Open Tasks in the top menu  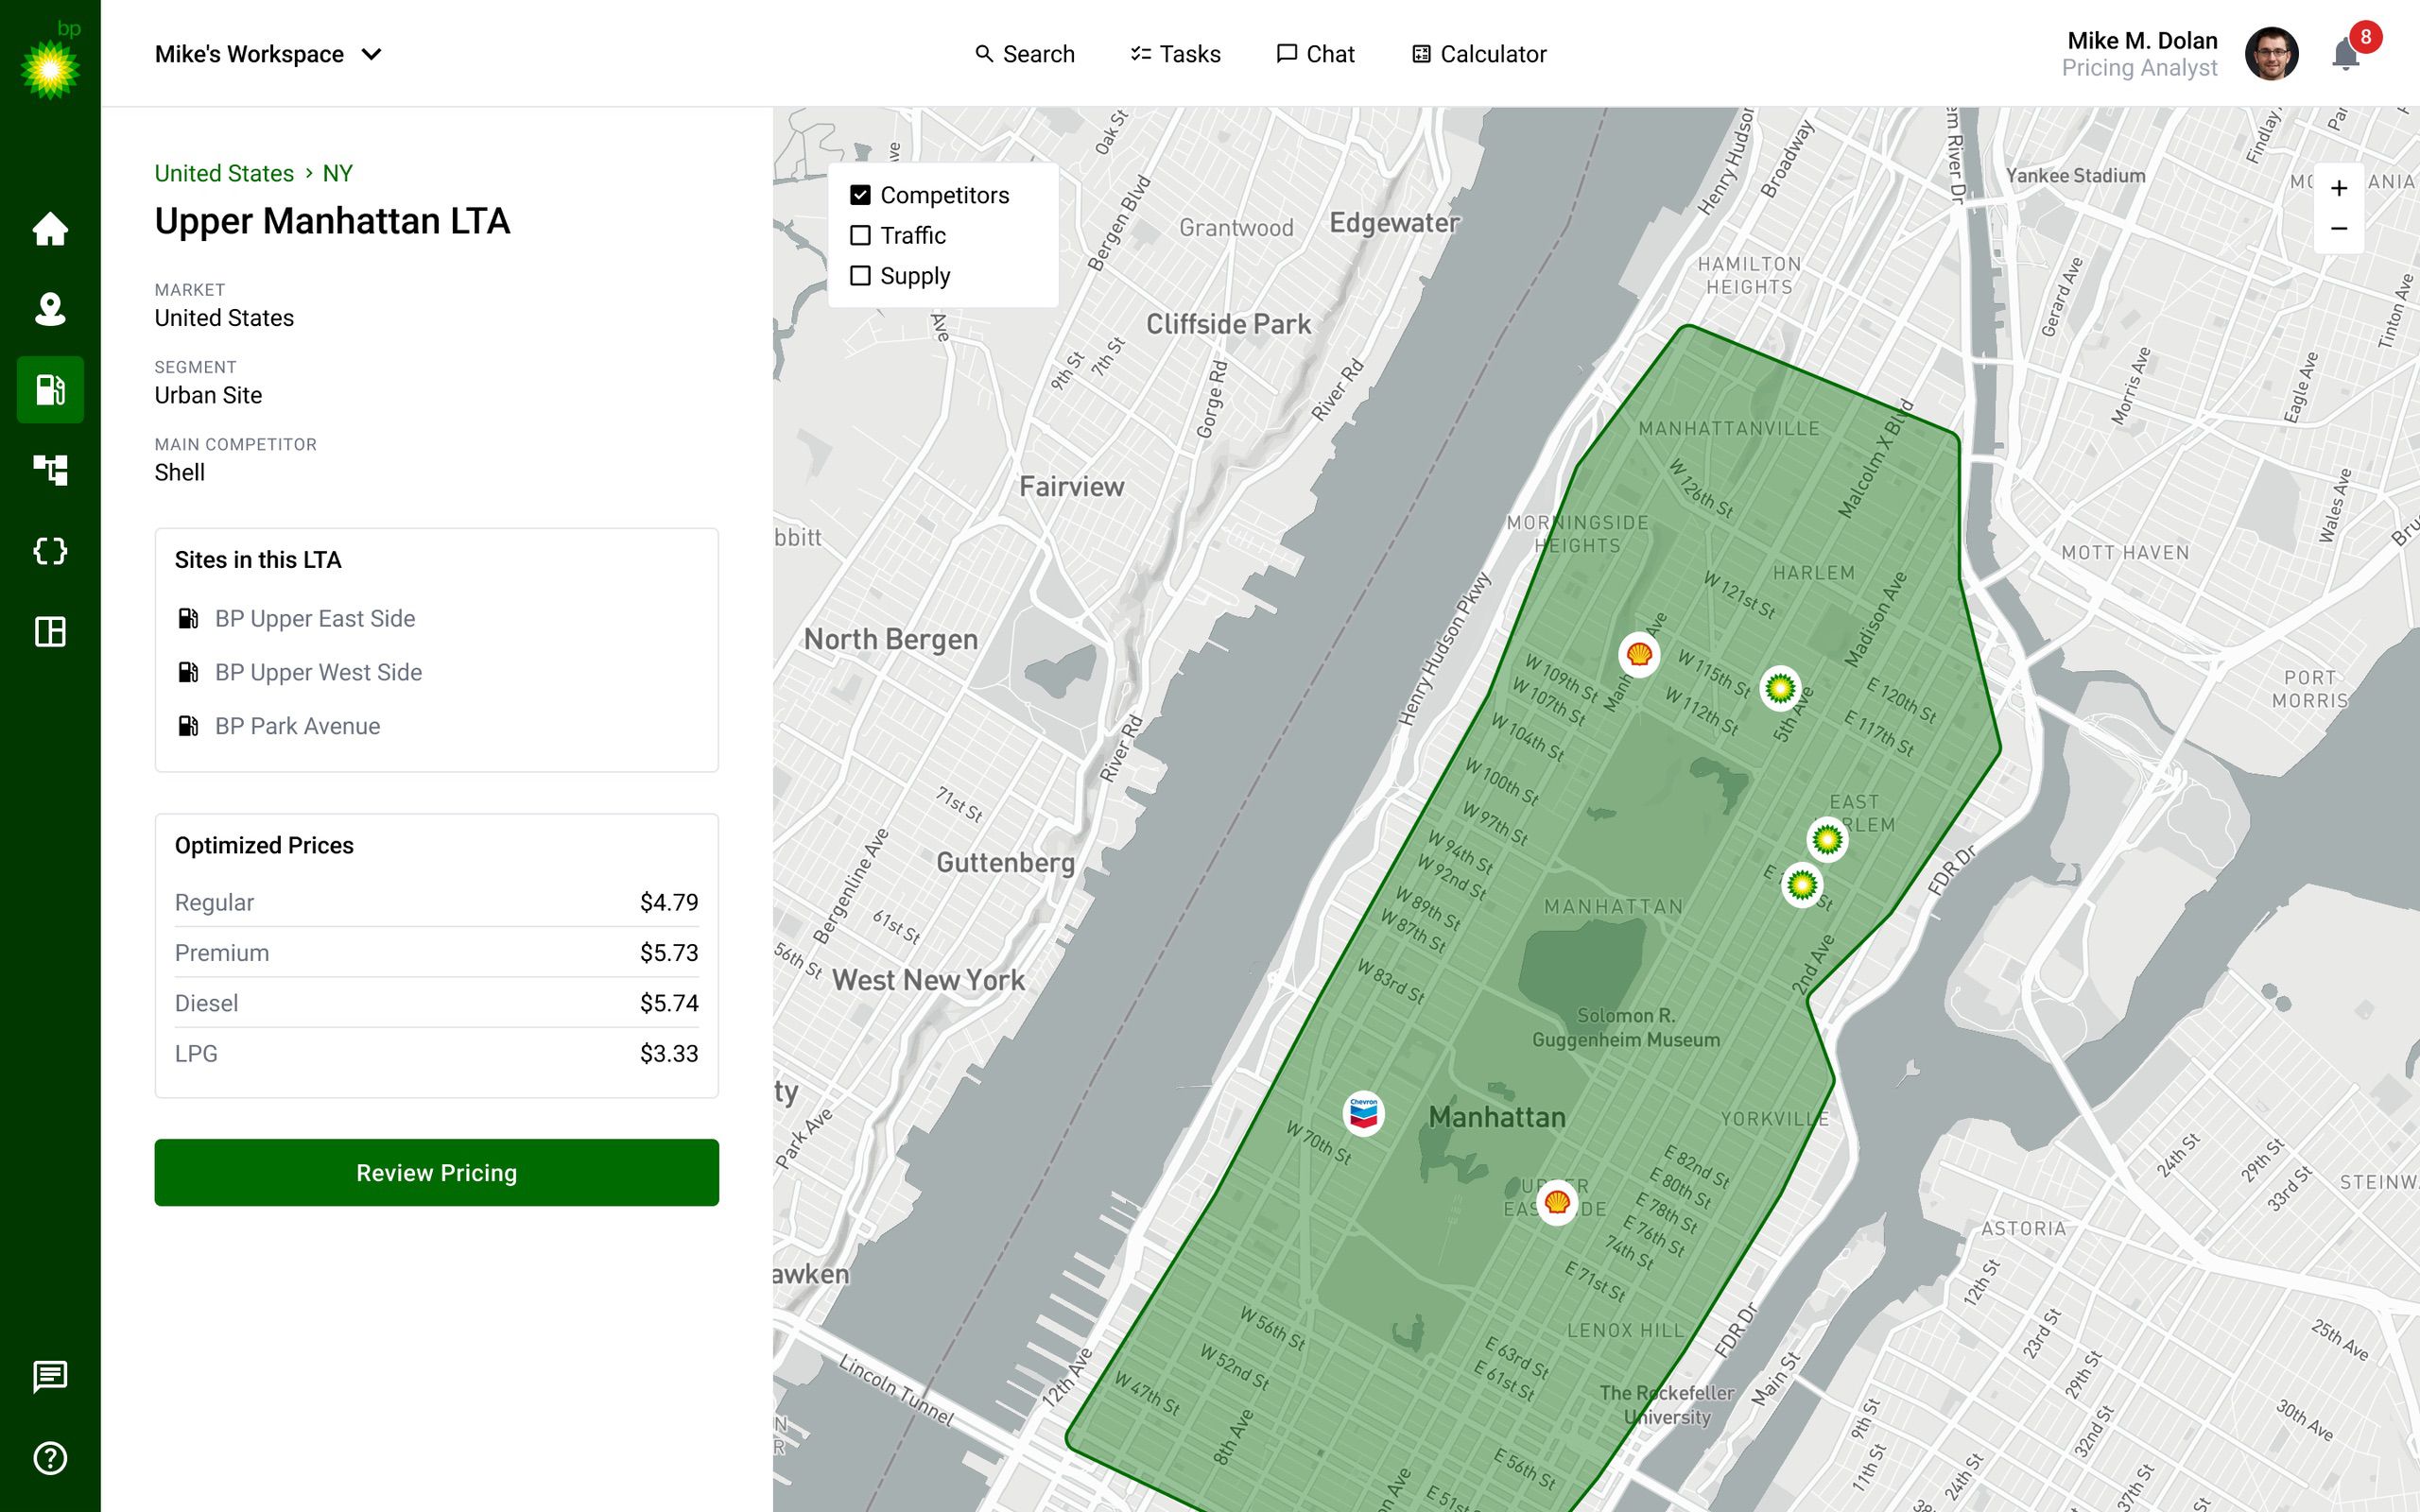tap(1175, 54)
